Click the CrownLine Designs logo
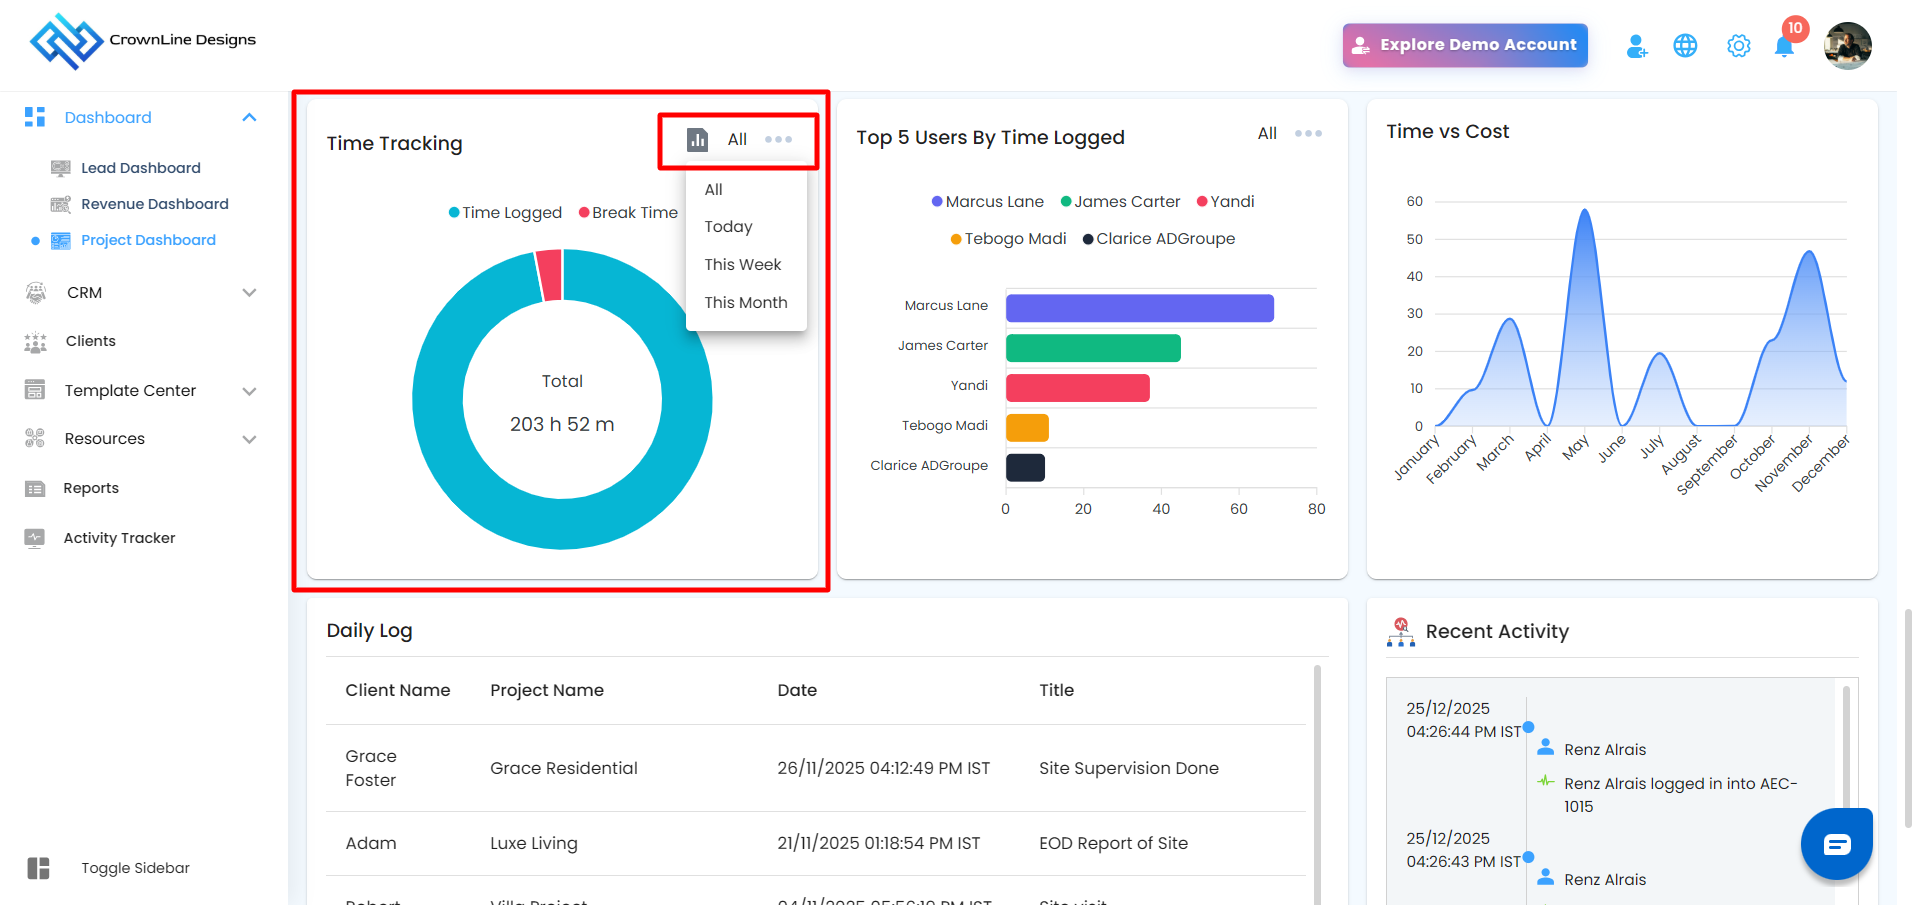 pos(66,41)
